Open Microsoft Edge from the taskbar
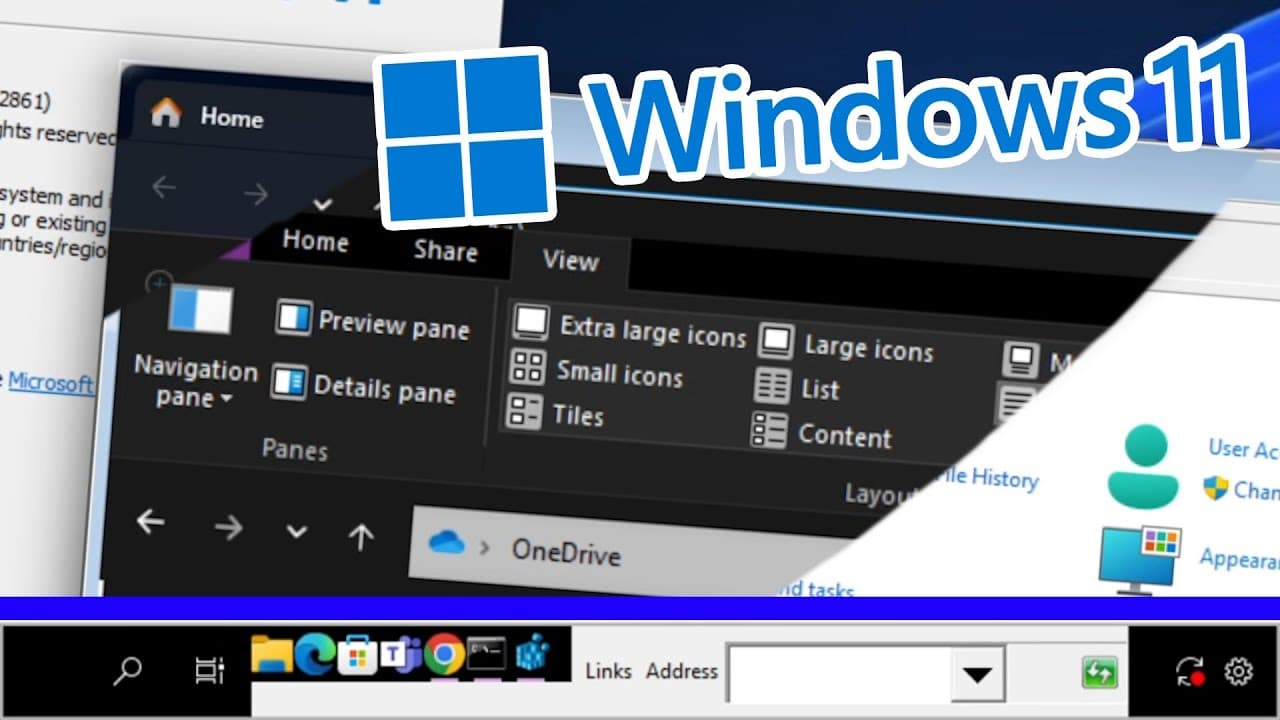 (x=314, y=655)
